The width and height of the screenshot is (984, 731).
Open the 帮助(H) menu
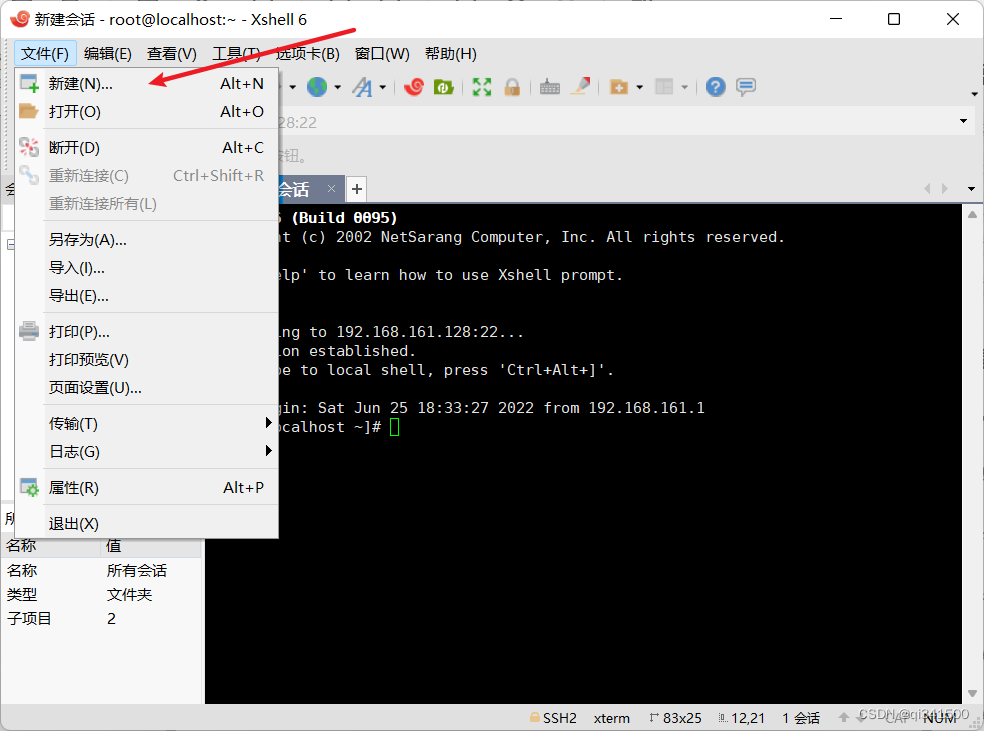(x=451, y=54)
